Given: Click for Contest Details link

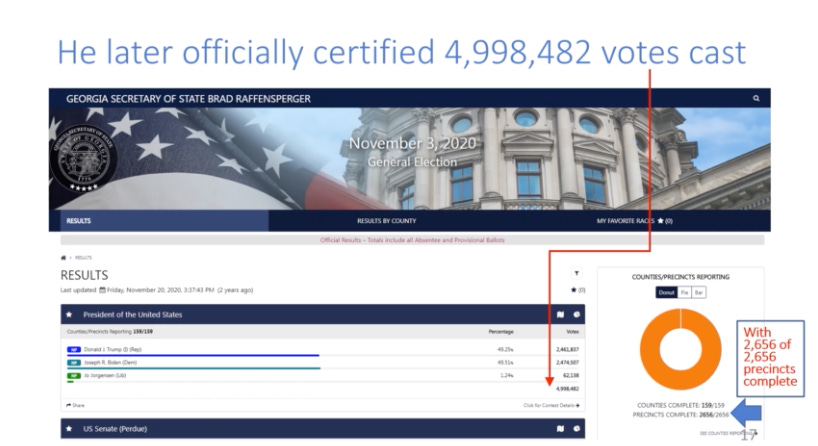Looking at the screenshot, I should [551, 405].
